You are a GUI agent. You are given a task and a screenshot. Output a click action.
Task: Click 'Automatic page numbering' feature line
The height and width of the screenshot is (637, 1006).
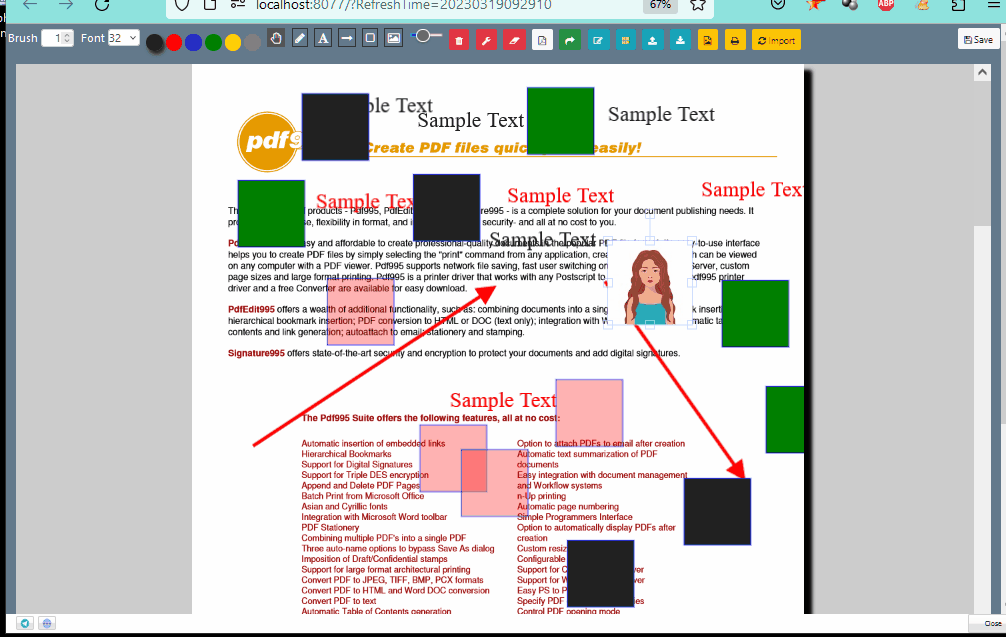568,507
